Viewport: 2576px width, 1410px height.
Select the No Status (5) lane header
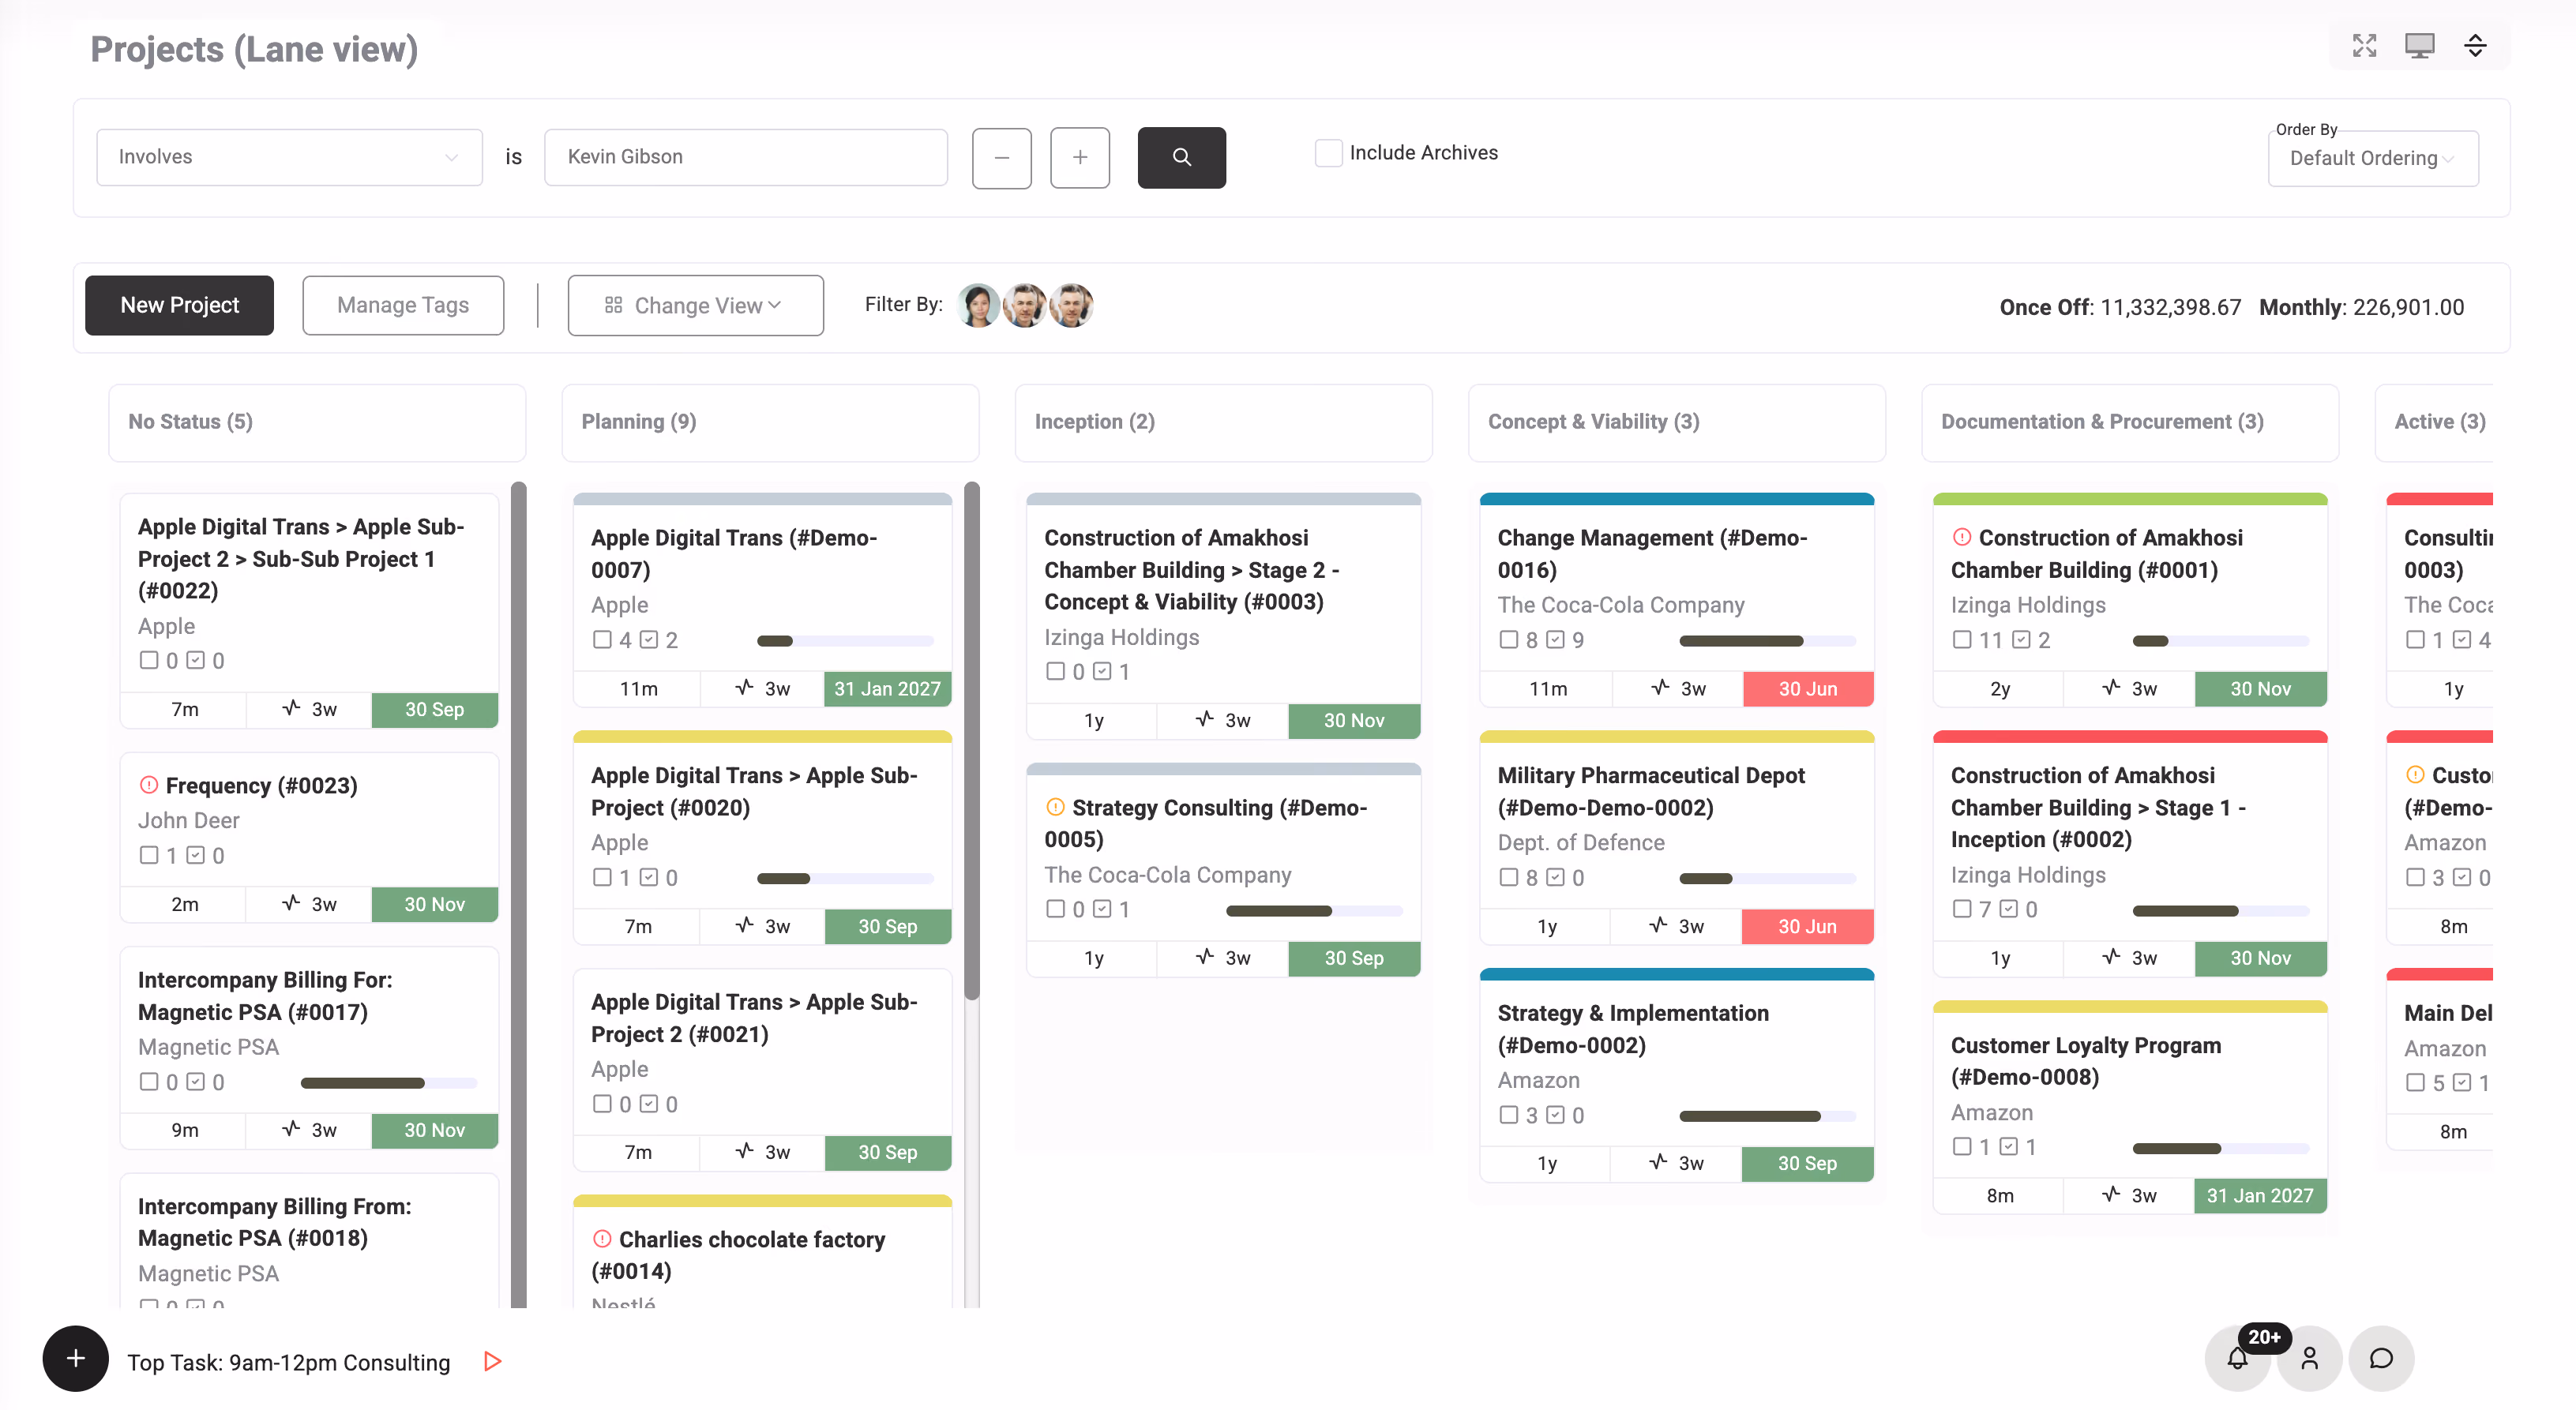click(x=317, y=422)
